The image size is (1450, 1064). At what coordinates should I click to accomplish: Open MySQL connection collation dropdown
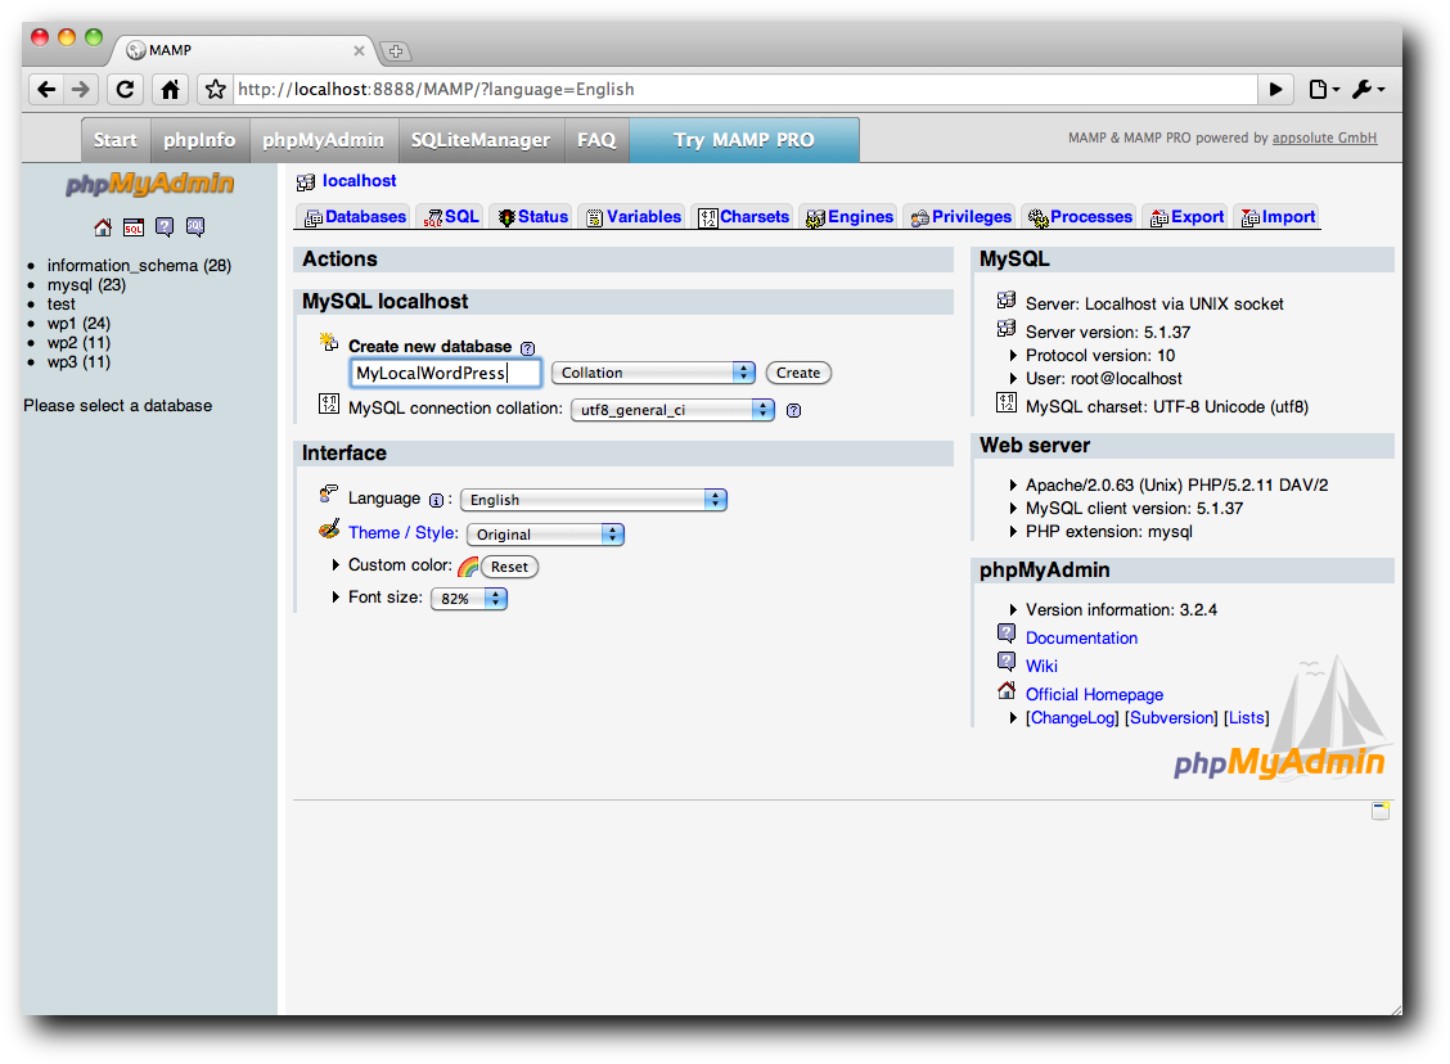[x=672, y=410]
